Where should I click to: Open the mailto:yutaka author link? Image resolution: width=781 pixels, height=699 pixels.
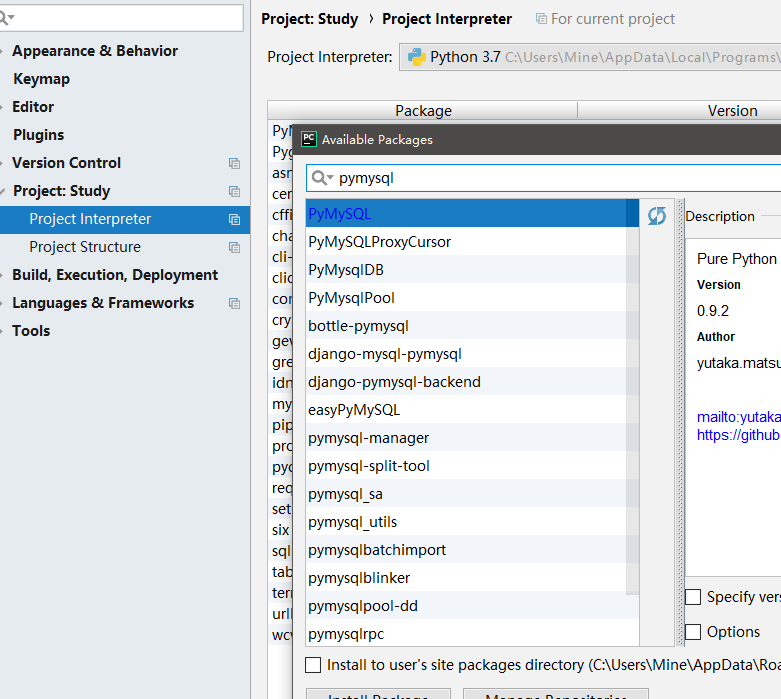(x=739, y=417)
